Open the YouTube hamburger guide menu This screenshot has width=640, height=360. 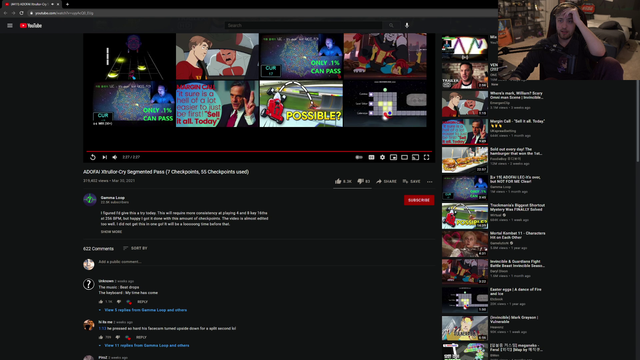10,25
